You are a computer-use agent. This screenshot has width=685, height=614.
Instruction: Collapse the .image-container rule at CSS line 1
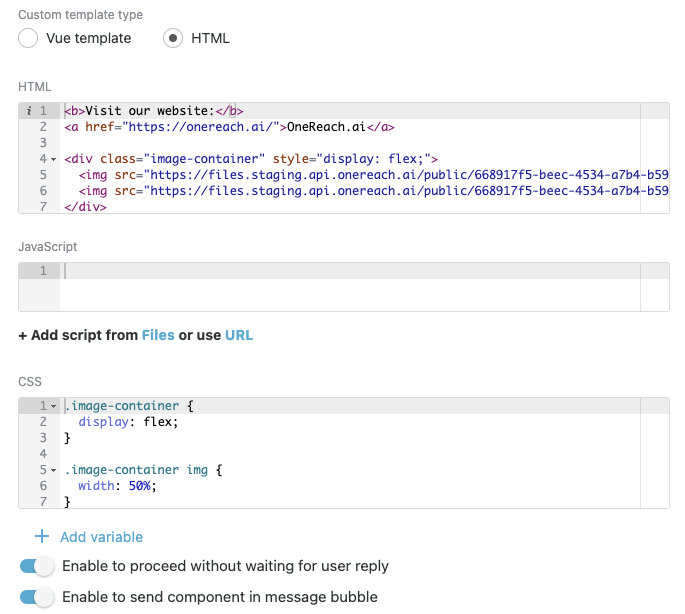click(54, 406)
